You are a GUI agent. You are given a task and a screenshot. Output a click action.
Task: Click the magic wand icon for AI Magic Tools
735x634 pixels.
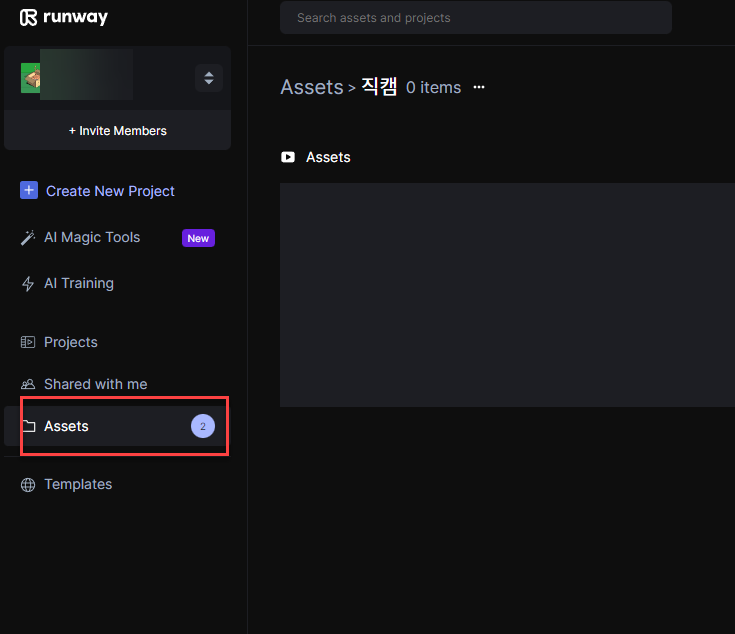point(28,238)
